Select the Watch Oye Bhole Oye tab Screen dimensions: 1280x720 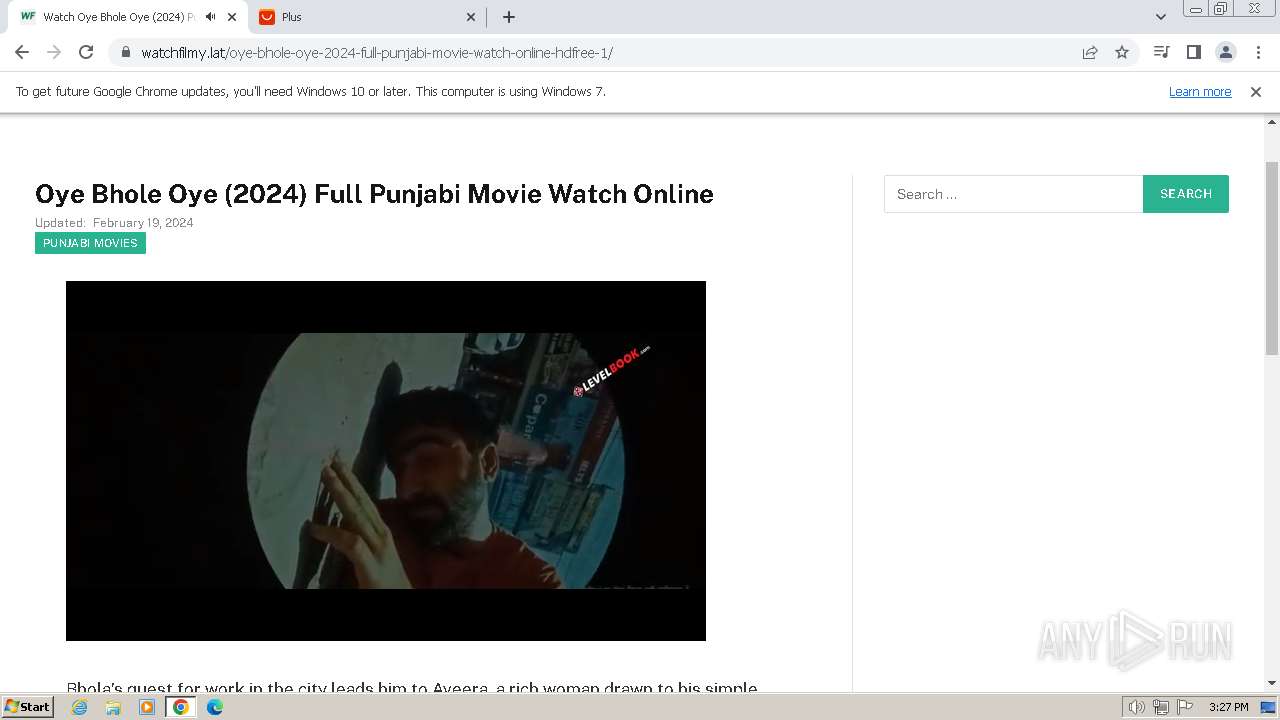coord(125,17)
